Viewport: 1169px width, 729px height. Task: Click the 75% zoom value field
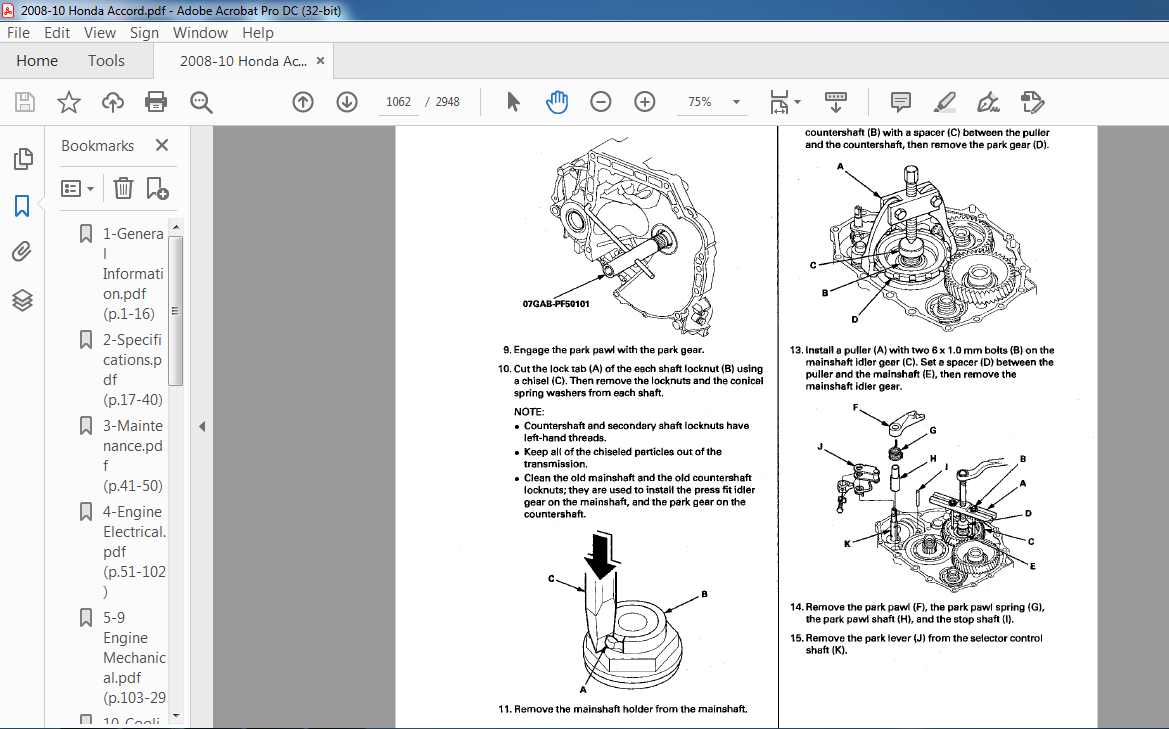(x=700, y=102)
